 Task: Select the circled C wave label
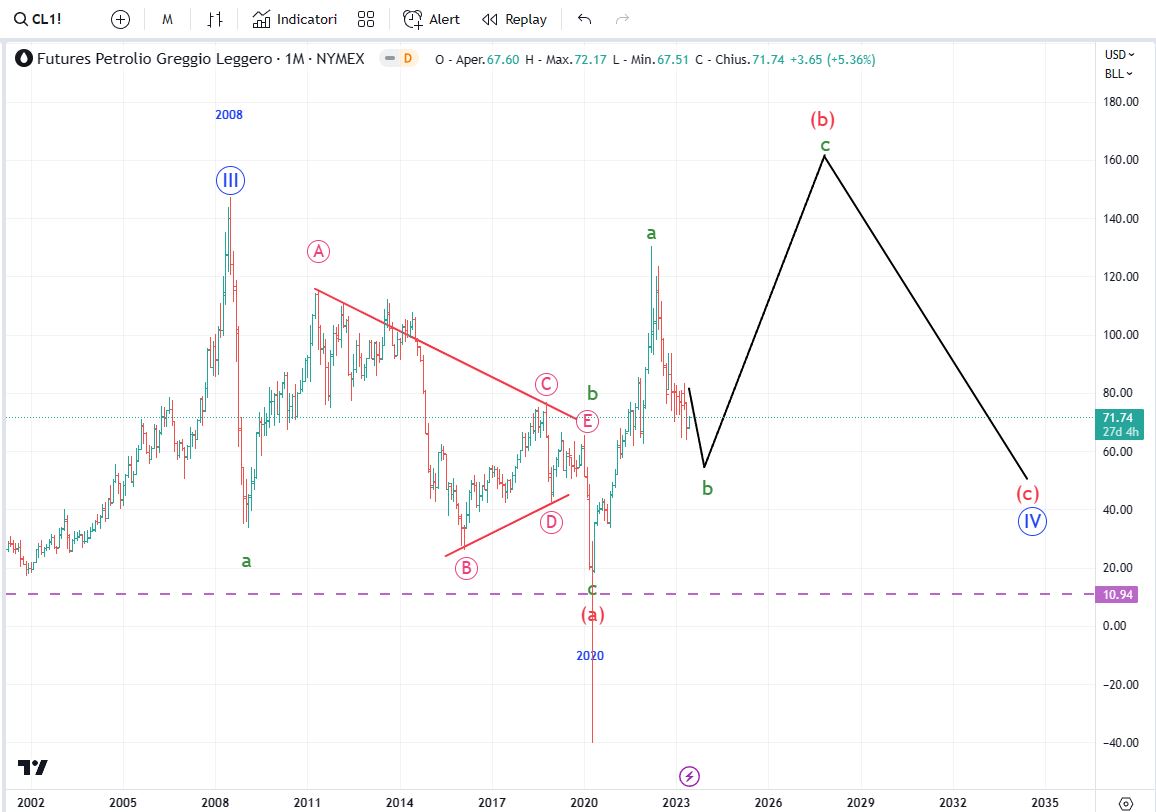click(x=546, y=384)
